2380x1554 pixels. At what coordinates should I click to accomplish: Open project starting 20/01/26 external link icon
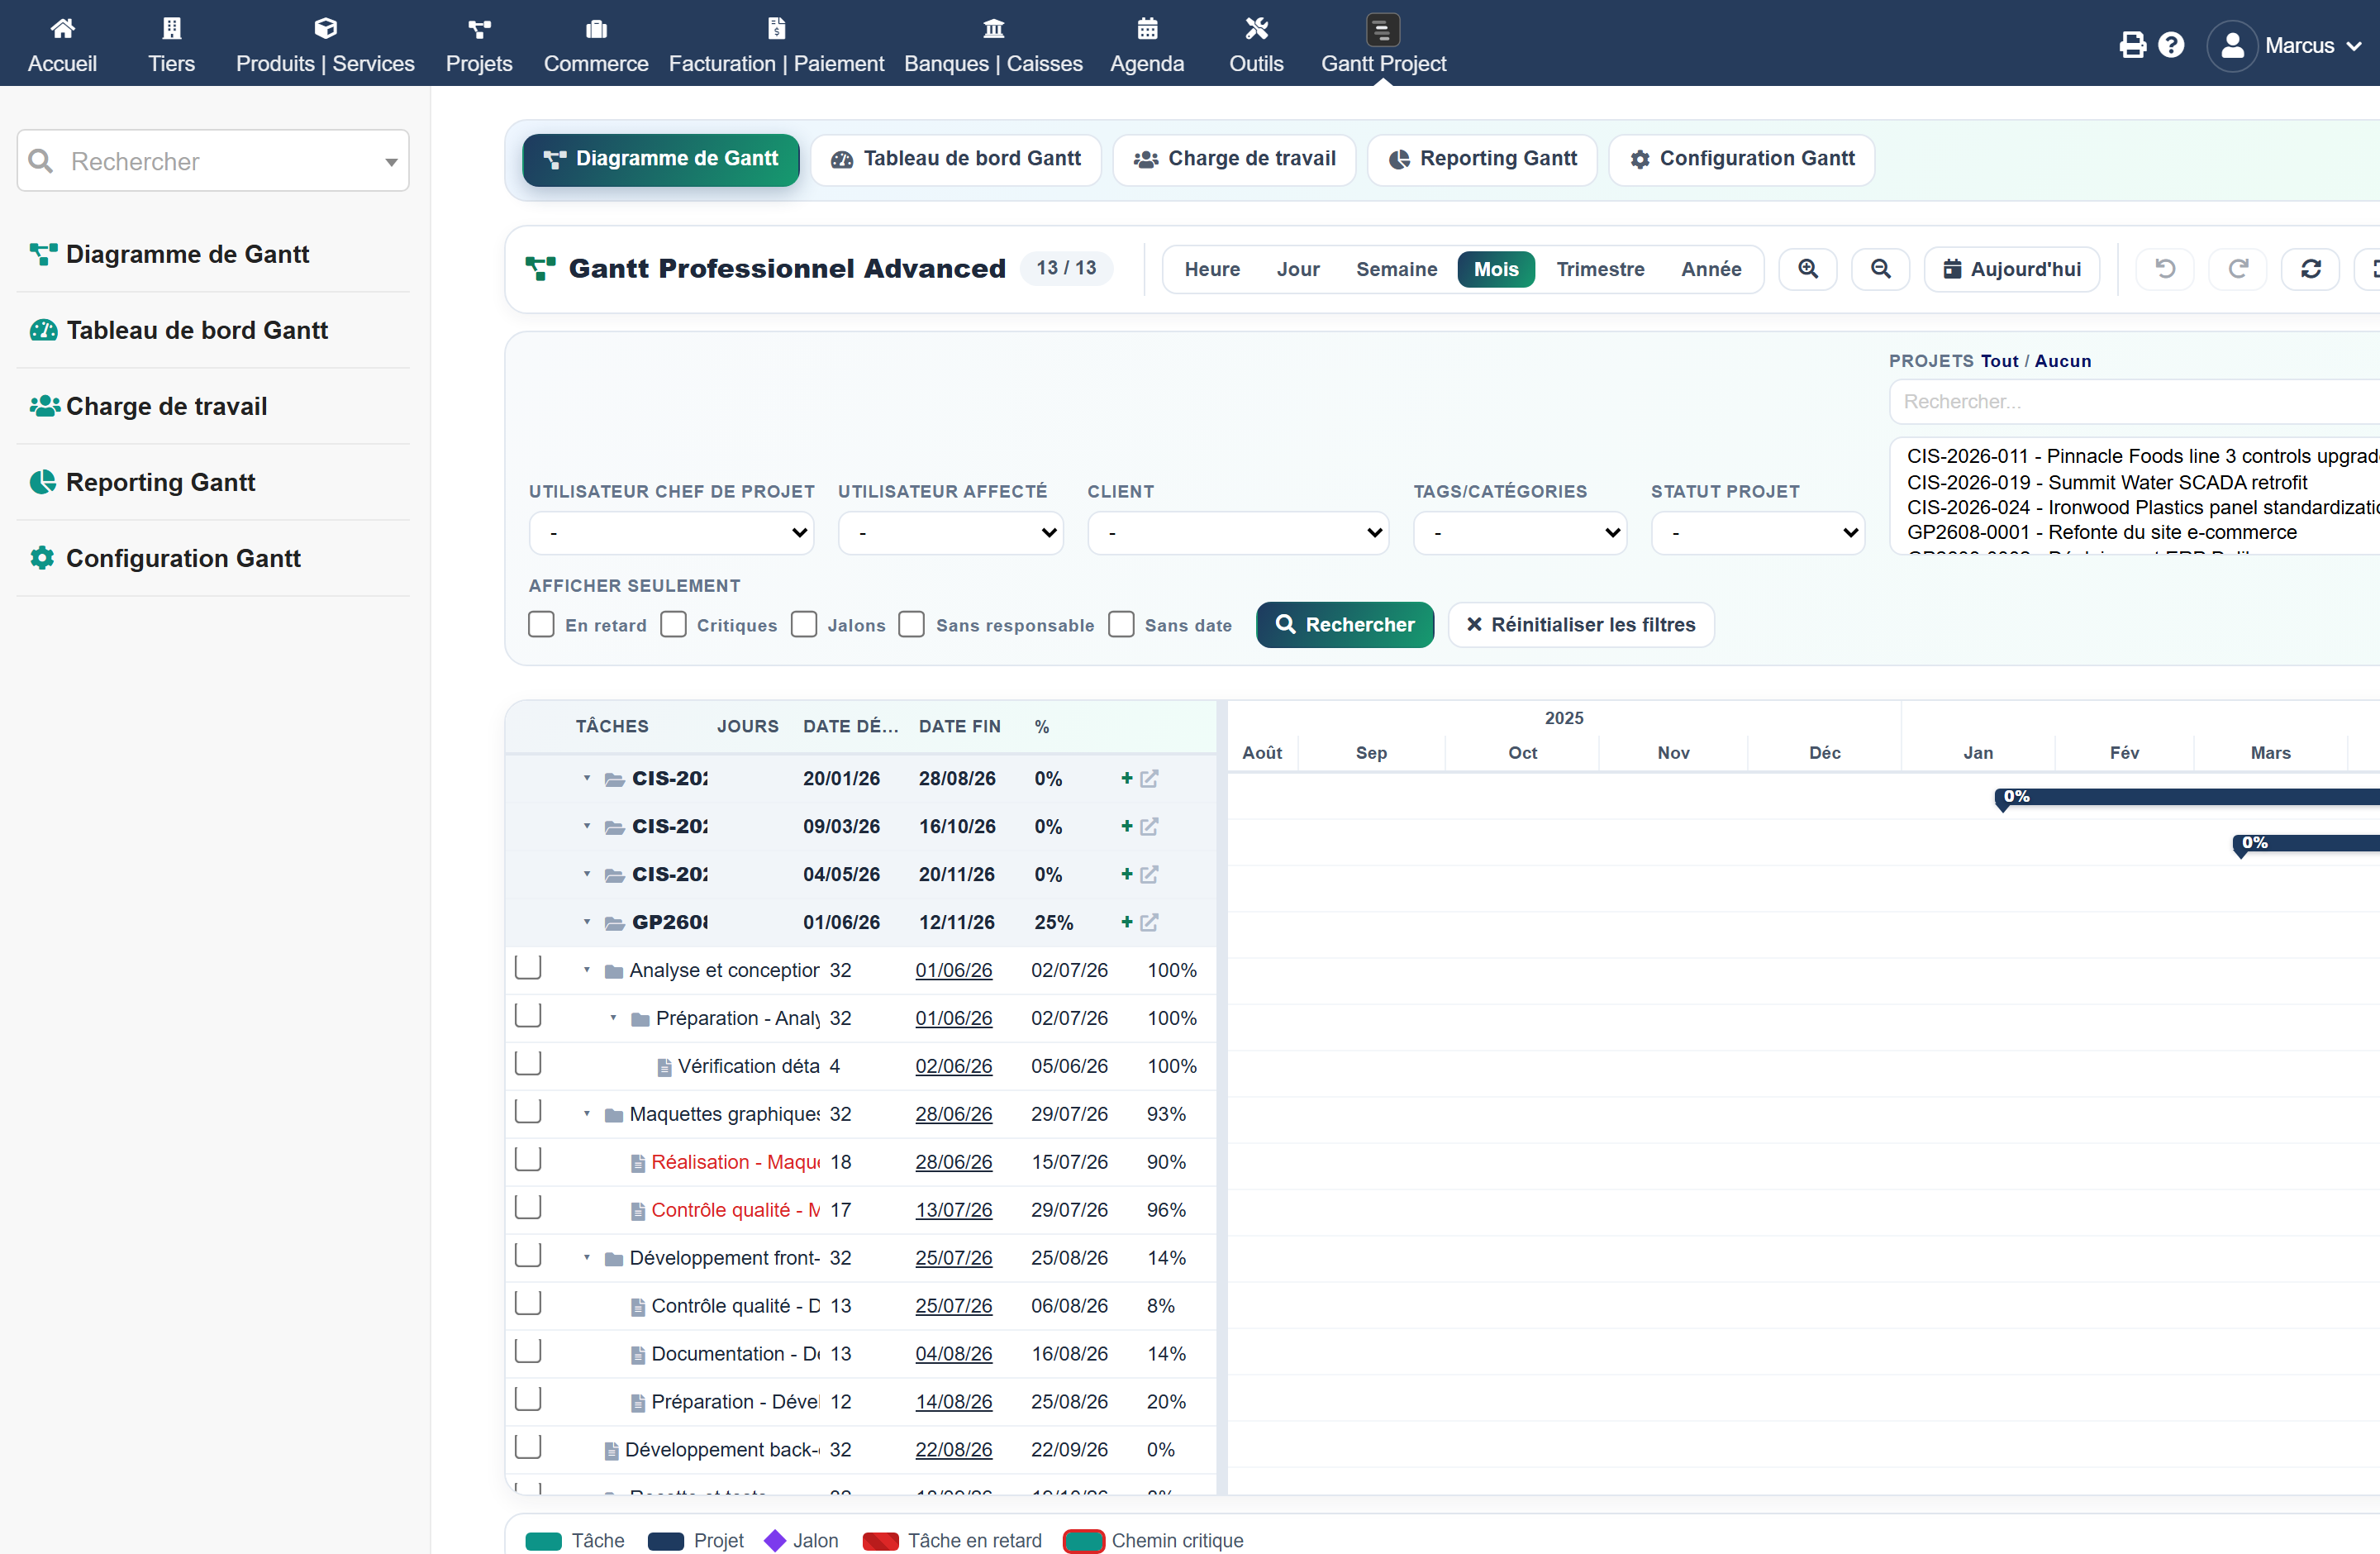1149,778
